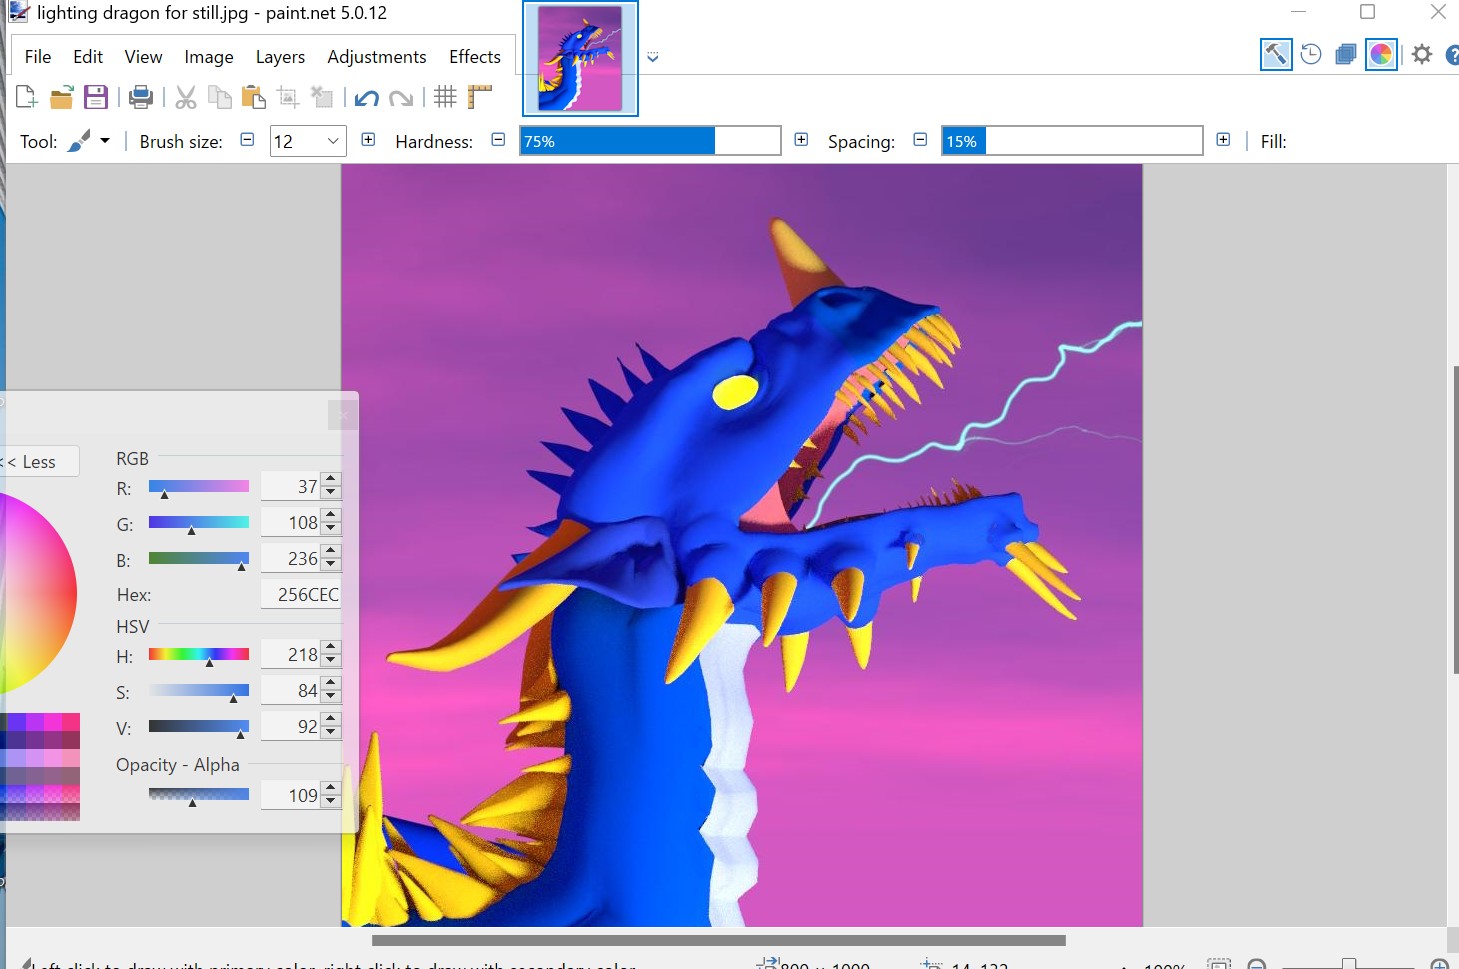Open the View menu
Screen dimensions: 1459x969
143,57
